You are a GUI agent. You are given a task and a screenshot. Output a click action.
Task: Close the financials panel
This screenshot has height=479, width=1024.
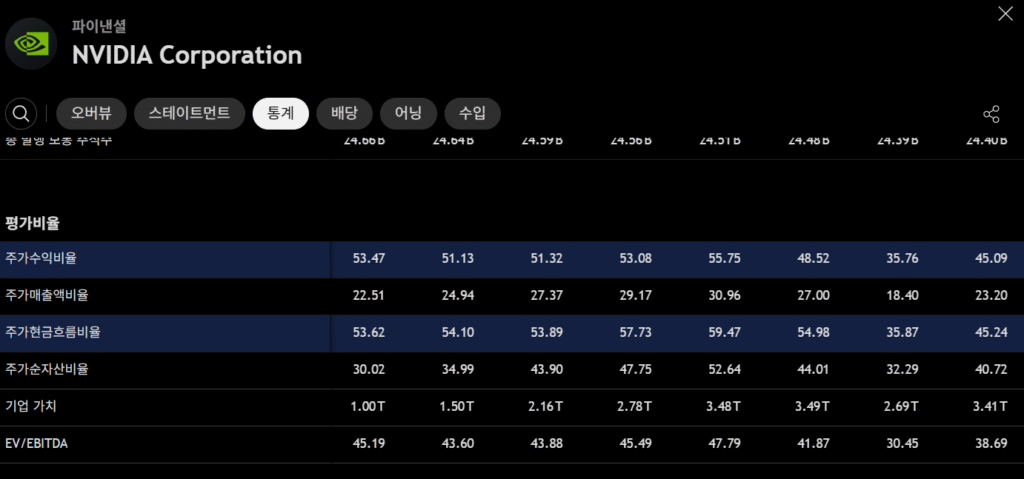coord(1005,13)
